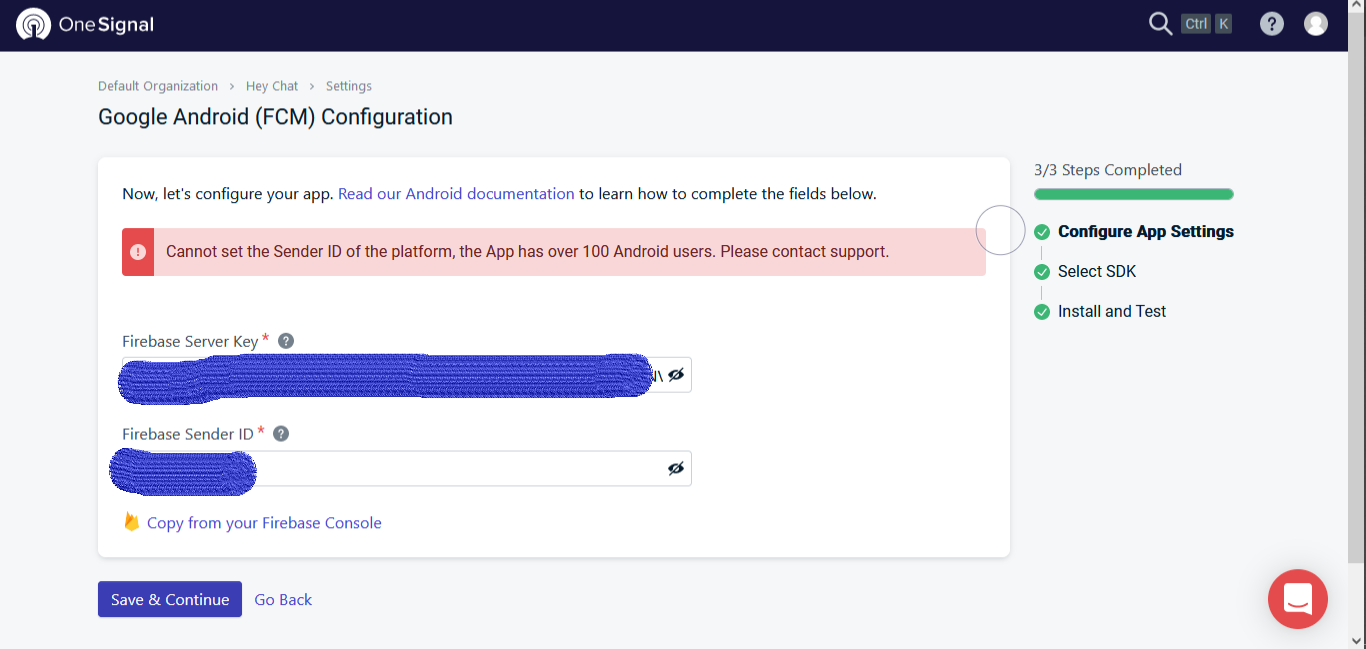Click the Google Android (FCM) Configuration heading
1366x649 pixels.
(275, 117)
